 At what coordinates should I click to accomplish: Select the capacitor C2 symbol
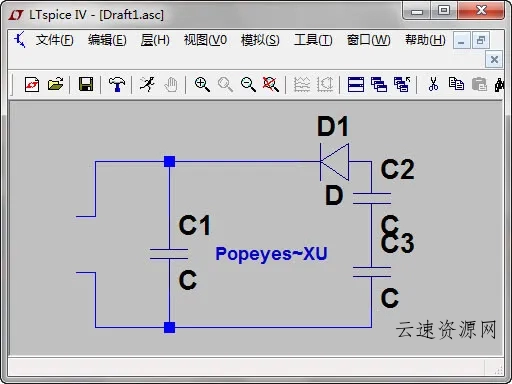[372, 198]
